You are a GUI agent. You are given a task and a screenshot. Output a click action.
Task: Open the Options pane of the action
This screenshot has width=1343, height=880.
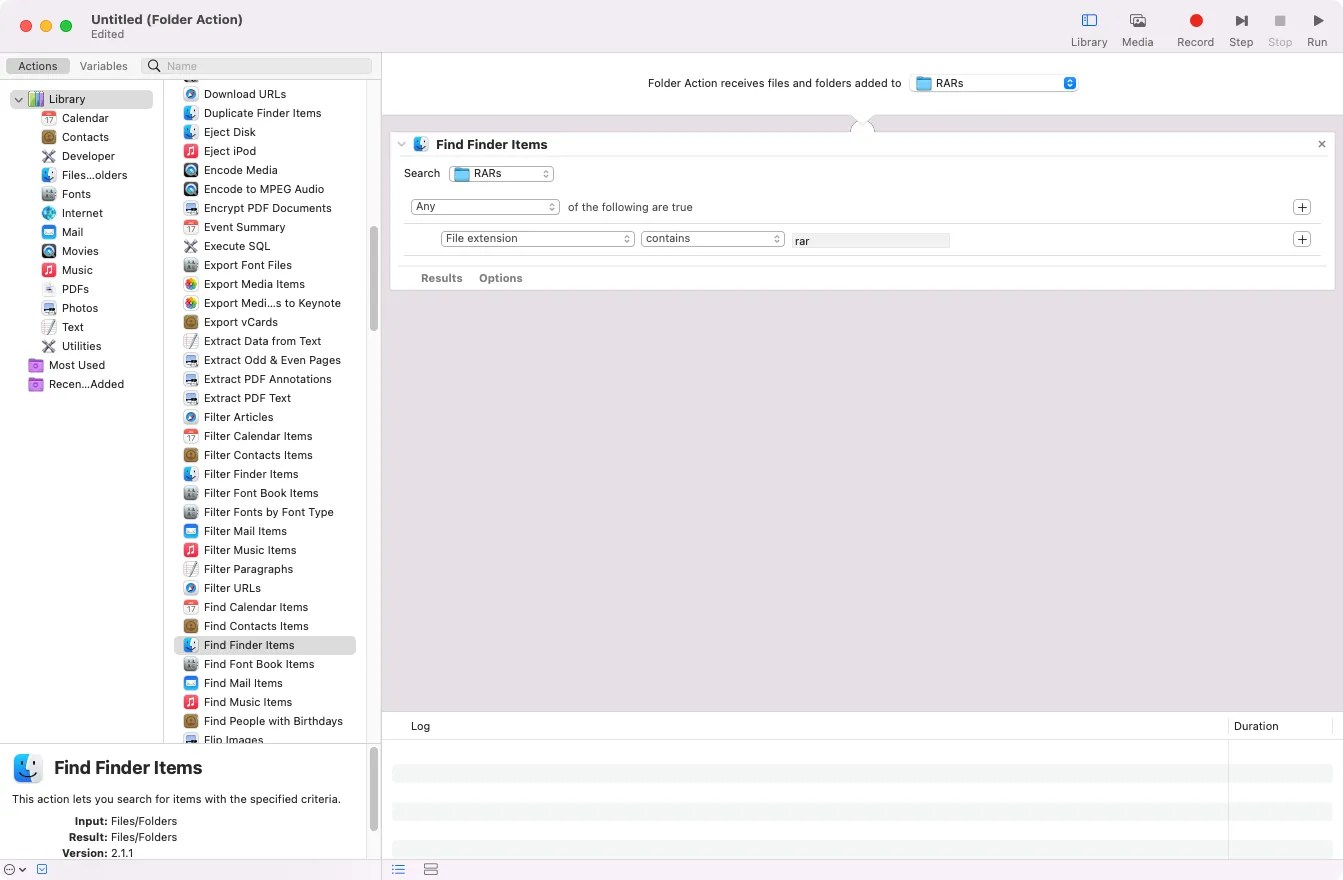coord(500,278)
